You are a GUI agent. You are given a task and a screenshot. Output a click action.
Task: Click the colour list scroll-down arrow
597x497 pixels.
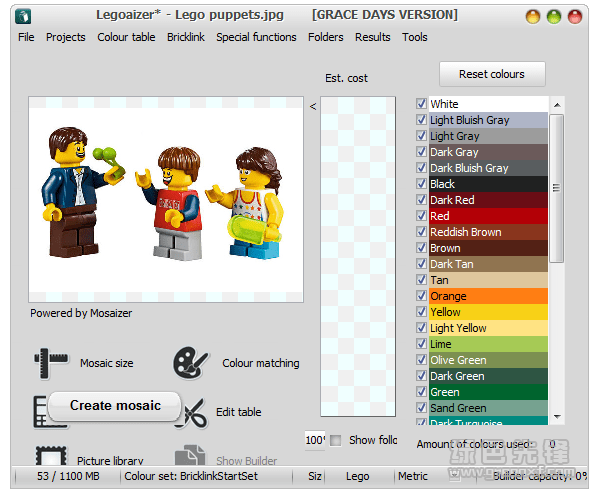click(557, 417)
